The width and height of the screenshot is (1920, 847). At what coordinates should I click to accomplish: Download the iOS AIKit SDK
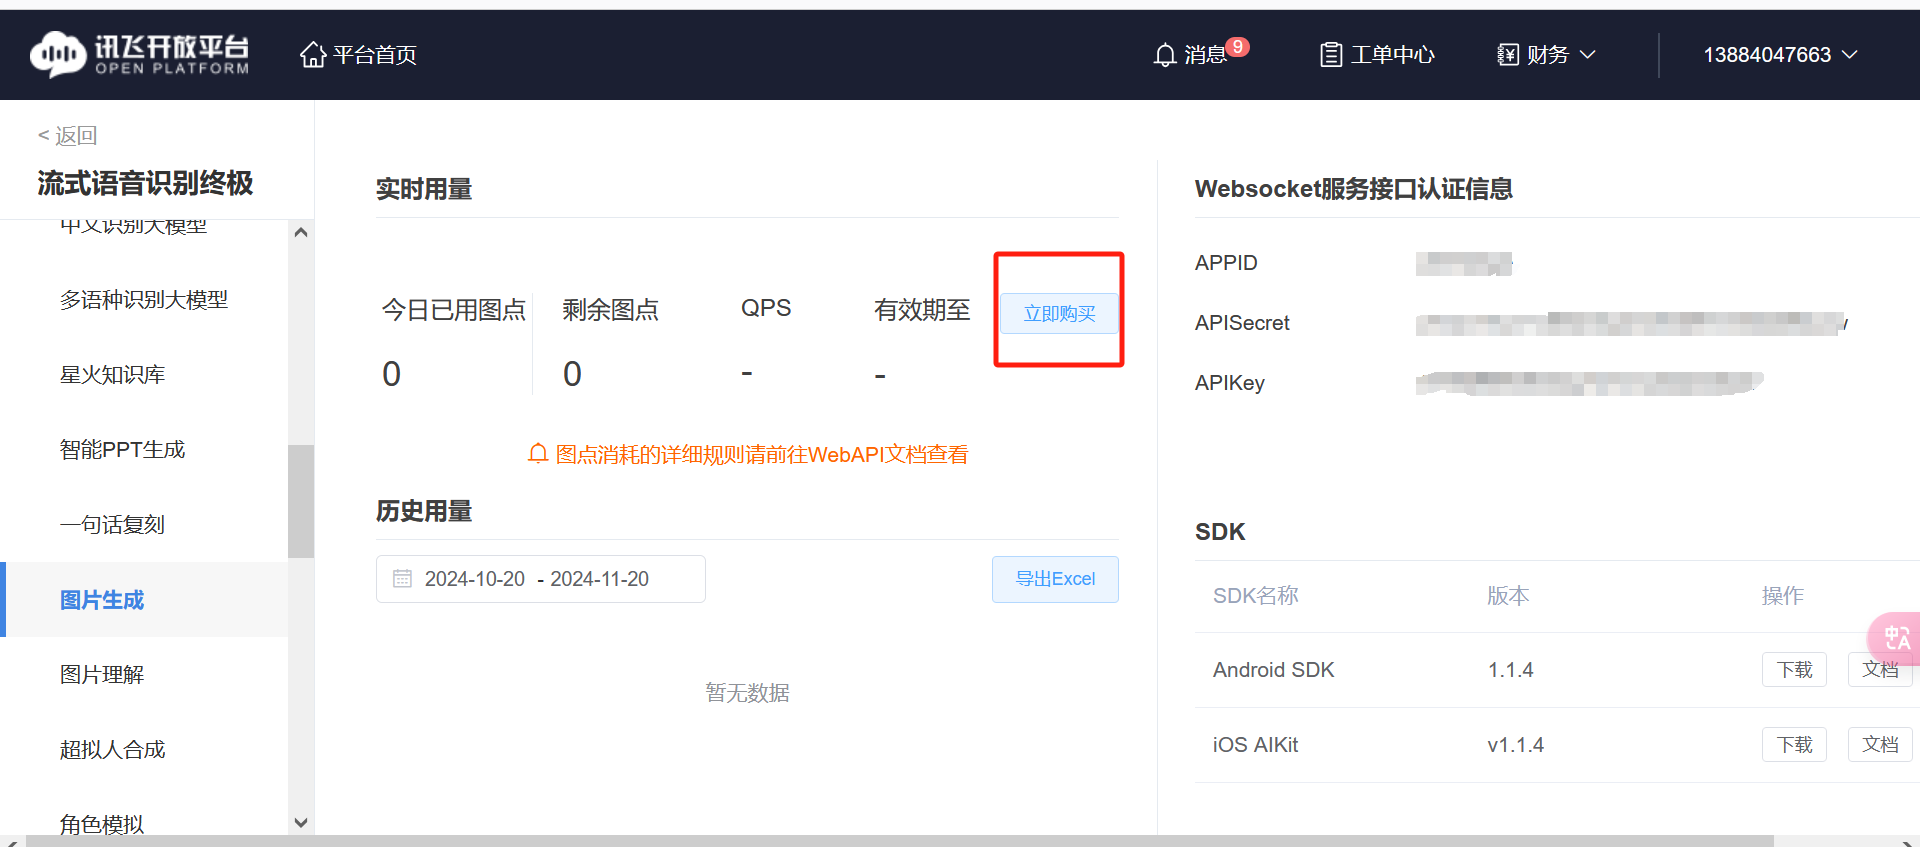point(1794,744)
